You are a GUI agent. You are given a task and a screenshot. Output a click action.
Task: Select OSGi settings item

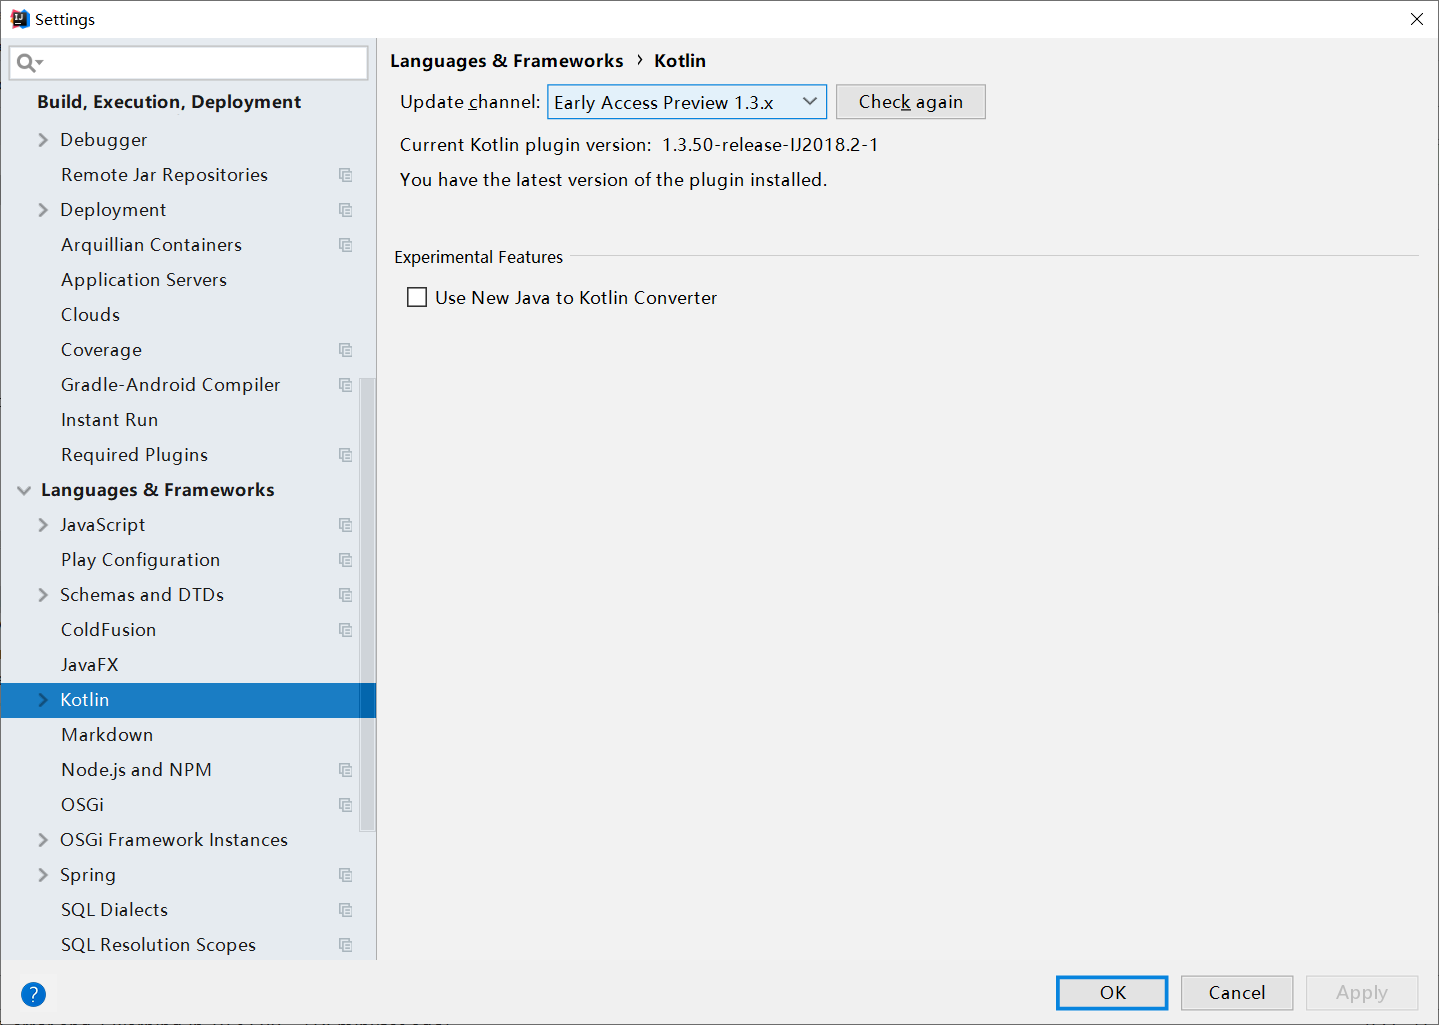click(82, 805)
